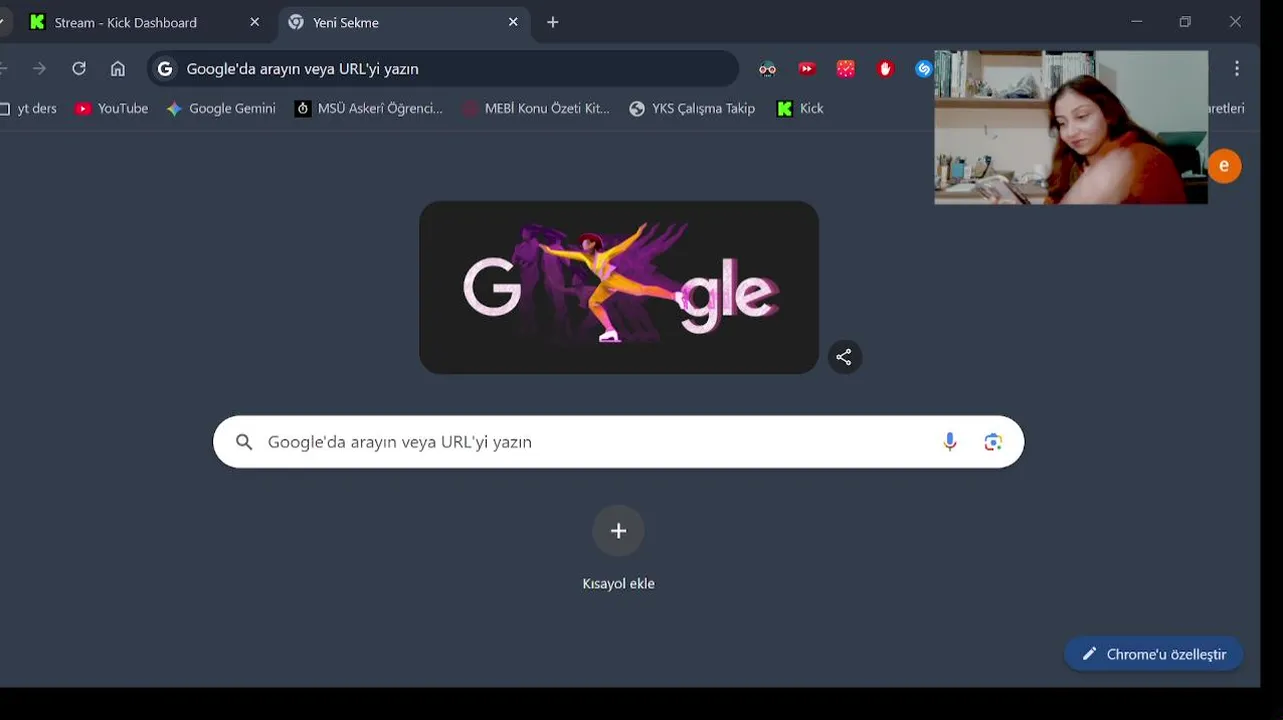Open Chrome'u özelleştir customization panel

coord(1154,654)
